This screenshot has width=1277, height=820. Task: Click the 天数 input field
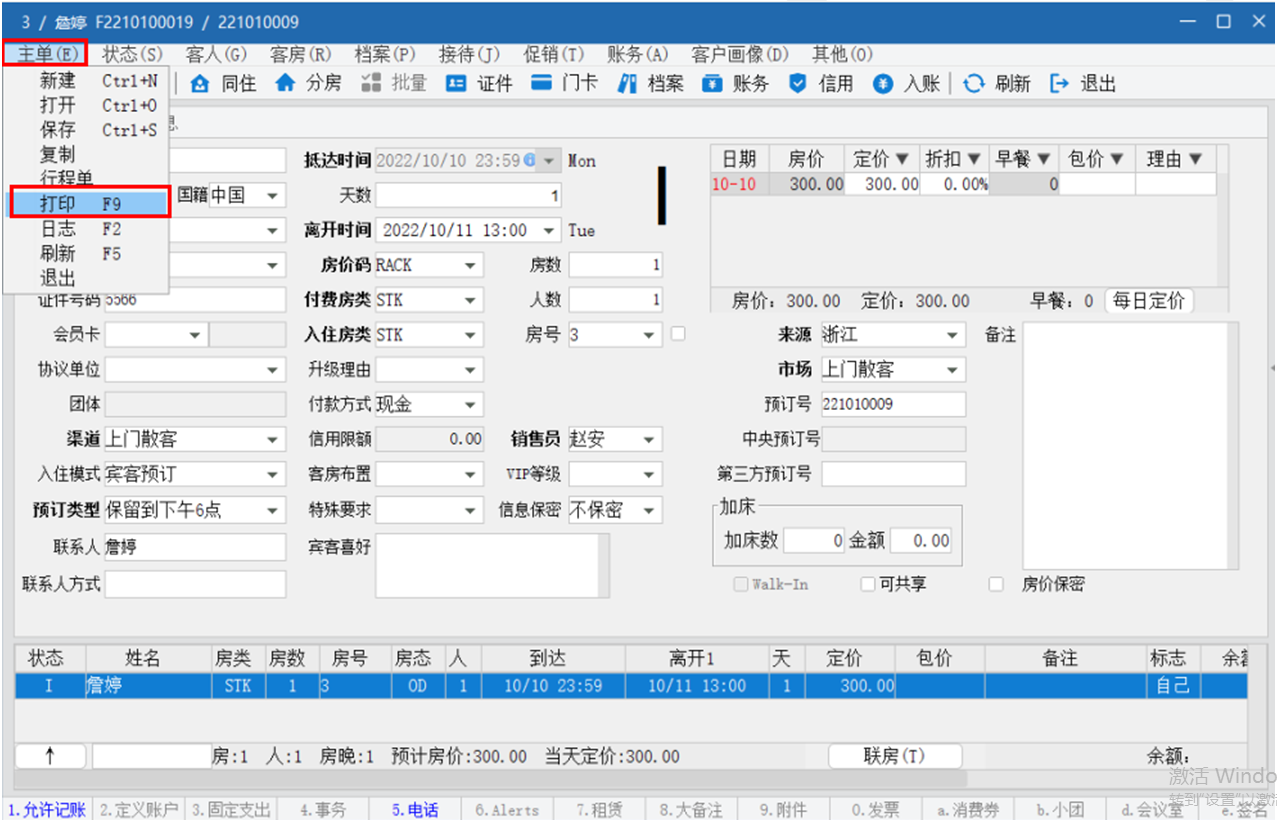tap(469, 195)
